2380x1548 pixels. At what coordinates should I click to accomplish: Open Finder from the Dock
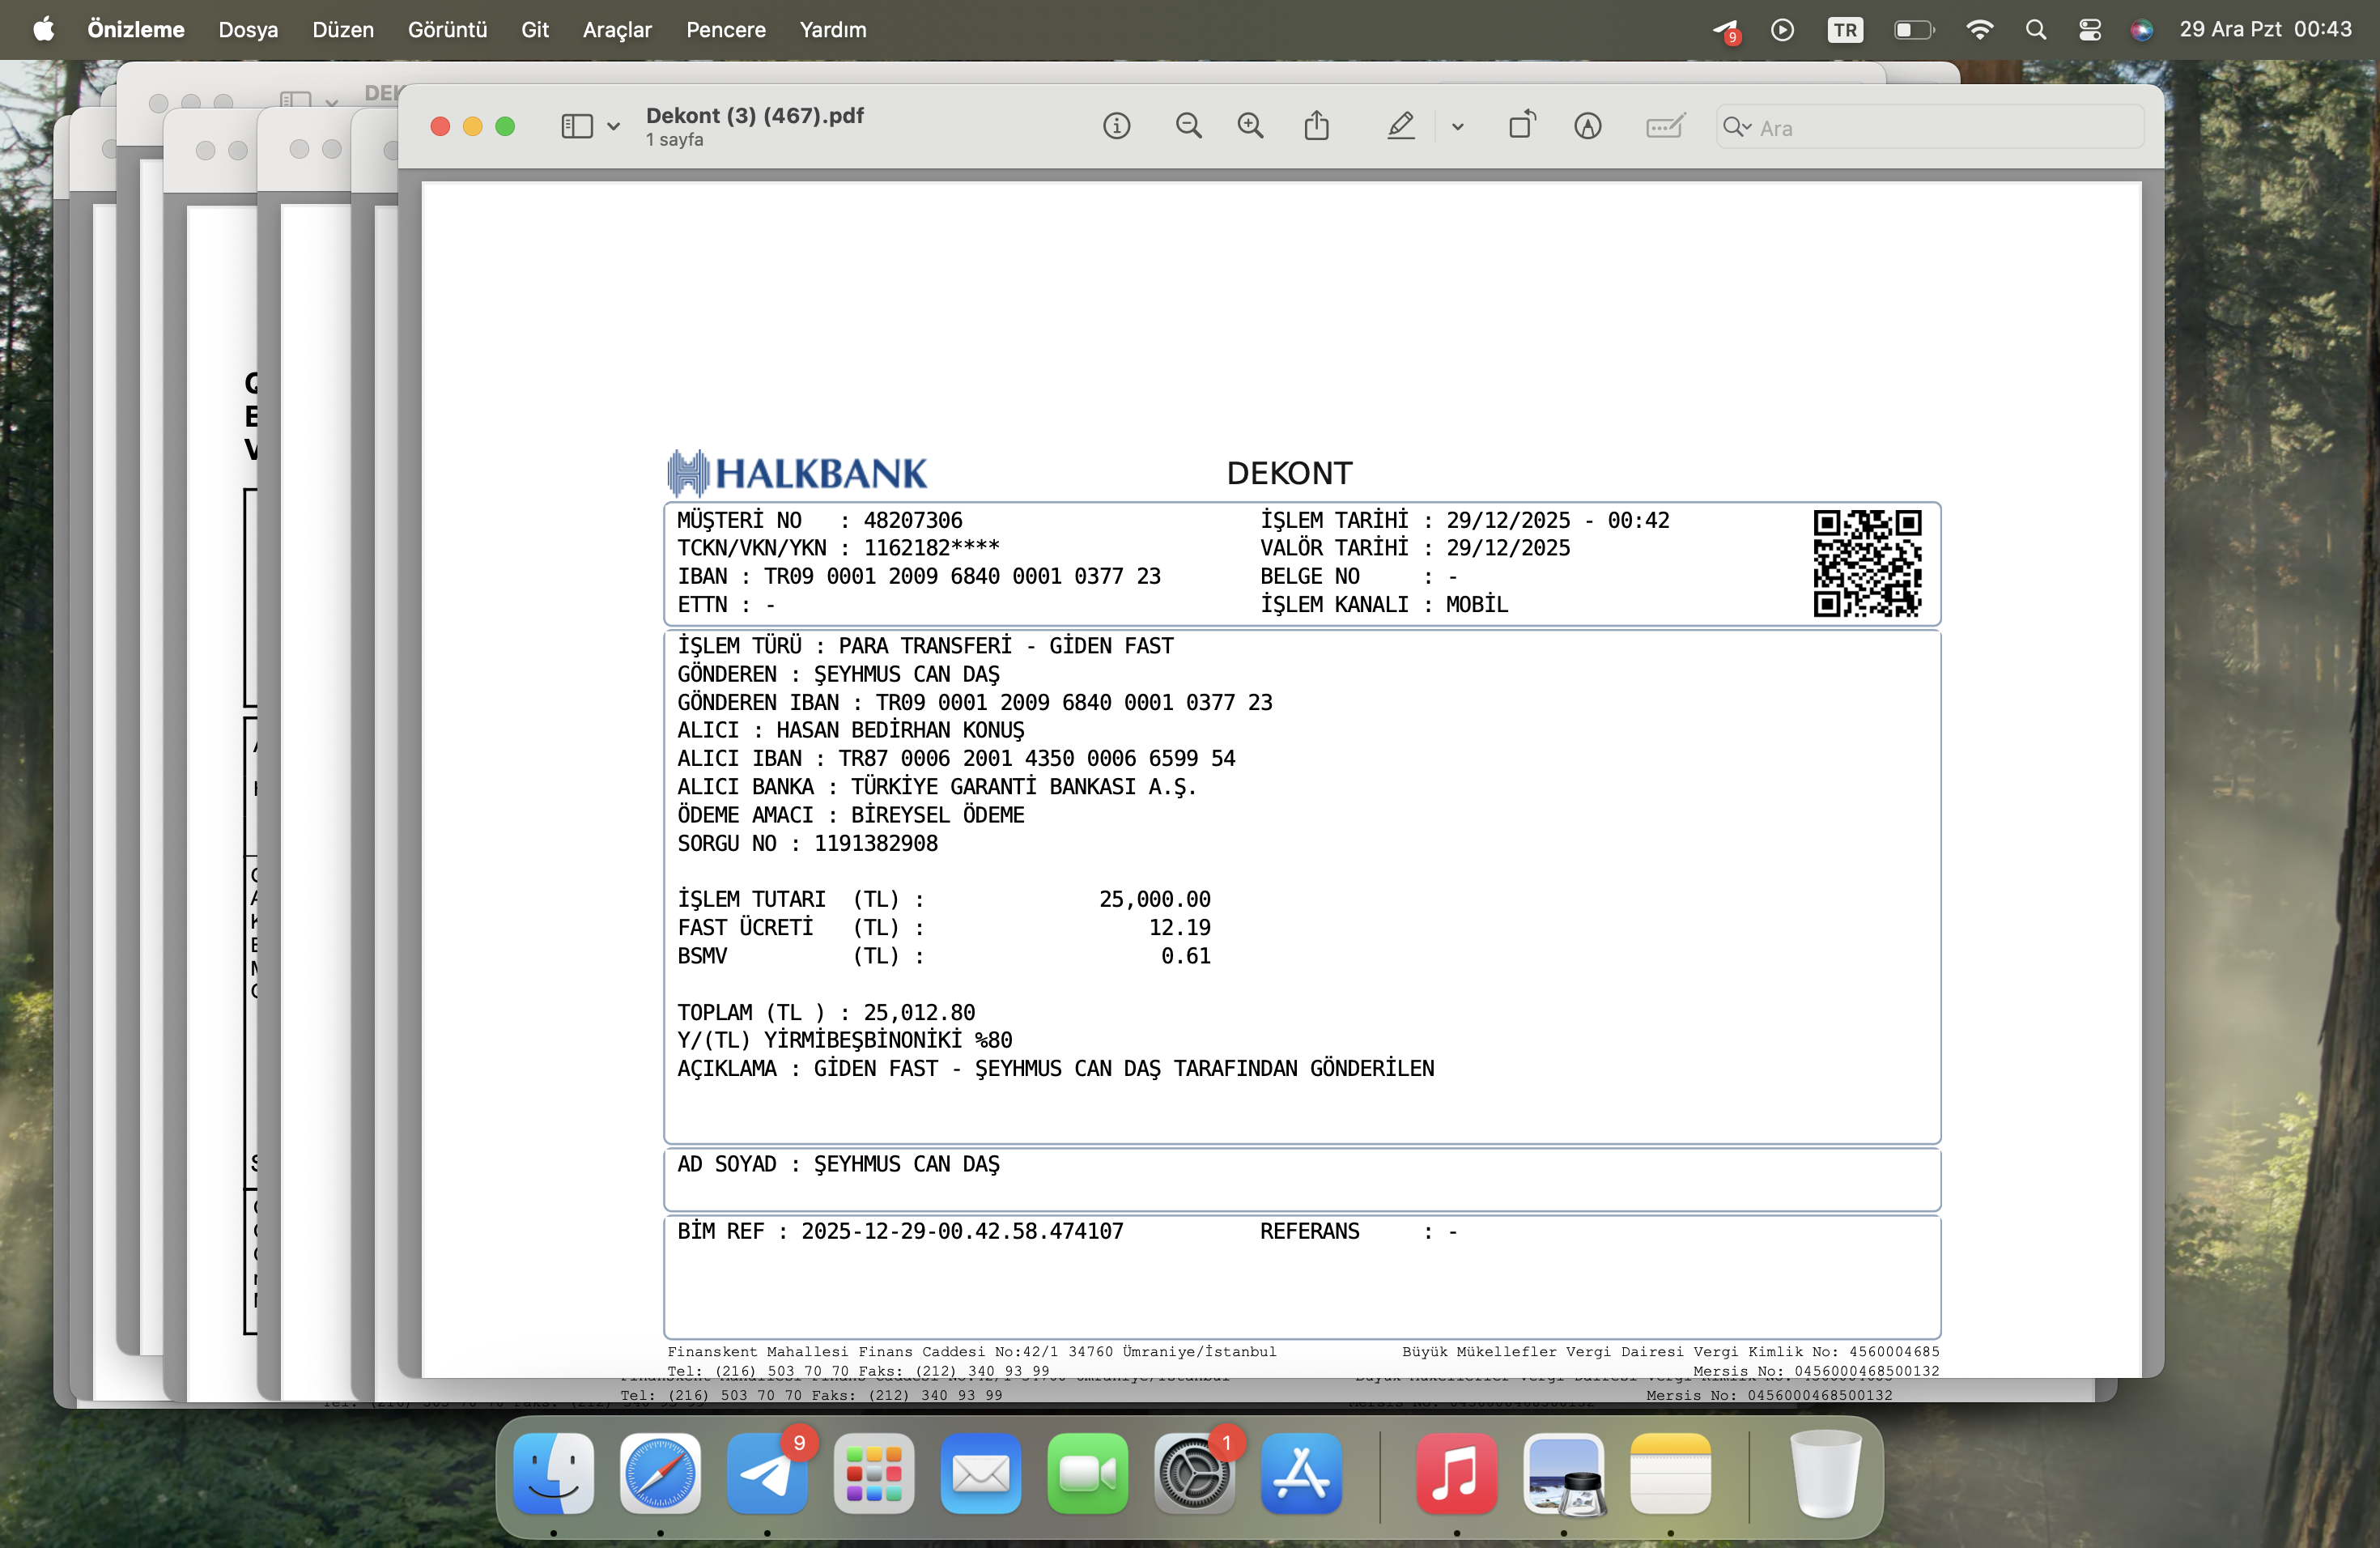(x=553, y=1473)
